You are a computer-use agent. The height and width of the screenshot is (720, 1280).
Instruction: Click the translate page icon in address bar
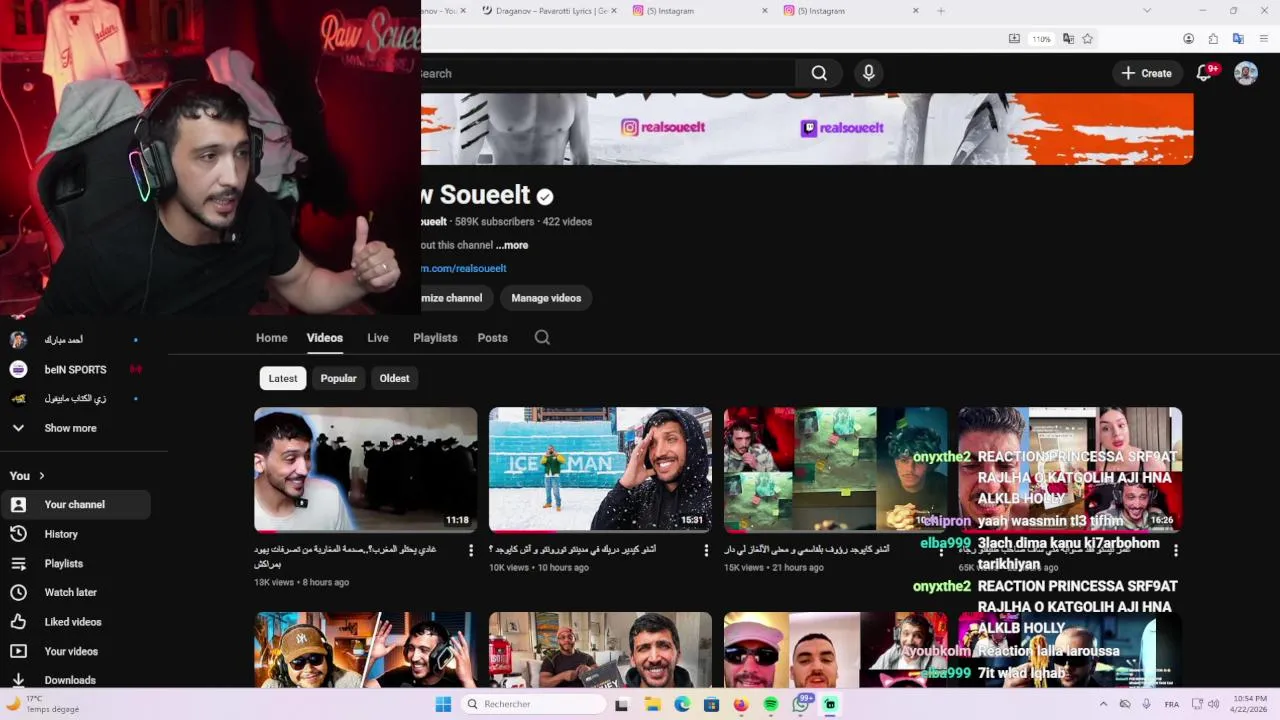(1068, 39)
